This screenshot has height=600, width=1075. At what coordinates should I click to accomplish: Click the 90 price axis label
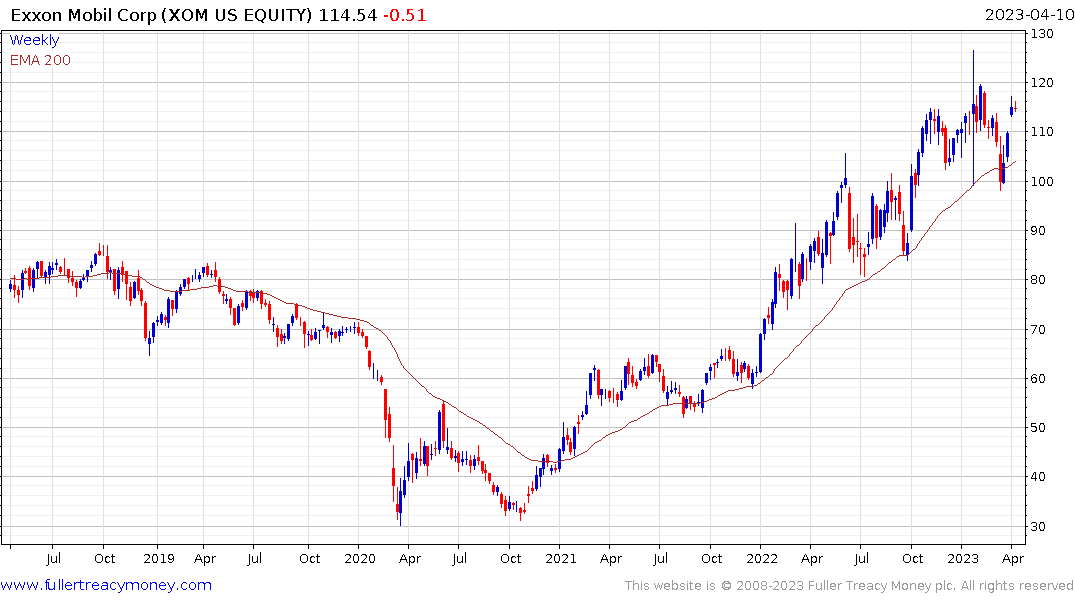click(1039, 231)
